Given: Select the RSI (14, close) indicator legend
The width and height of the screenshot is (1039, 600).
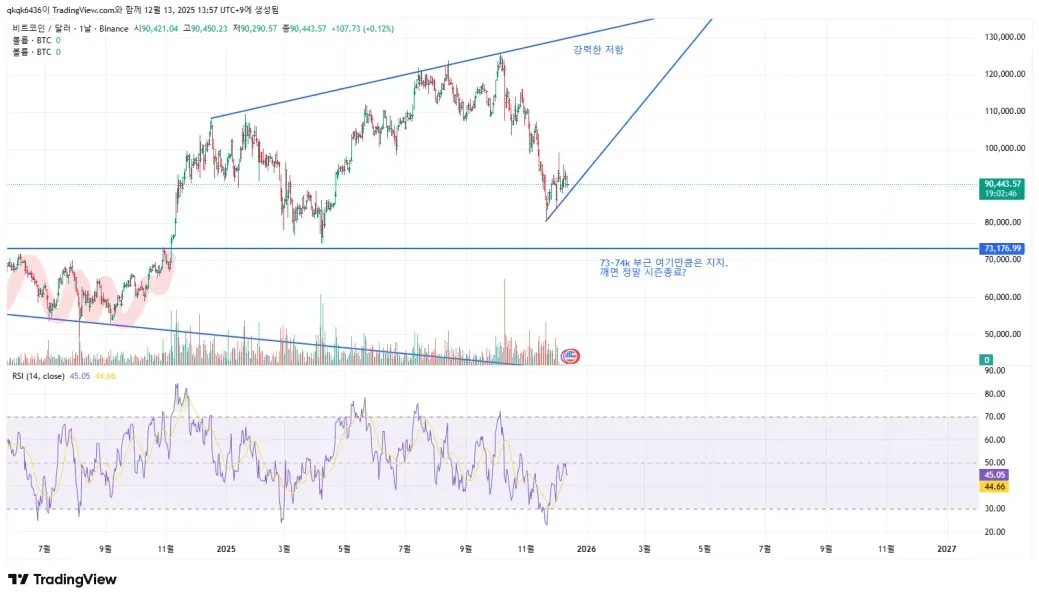Looking at the screenshot, I should coord(38,377).
